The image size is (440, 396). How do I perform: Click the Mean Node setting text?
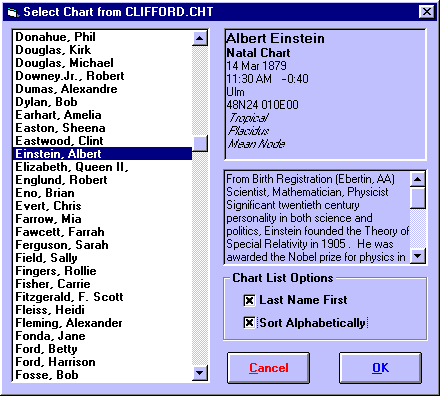pyautogui.click(x=257, y=144)
